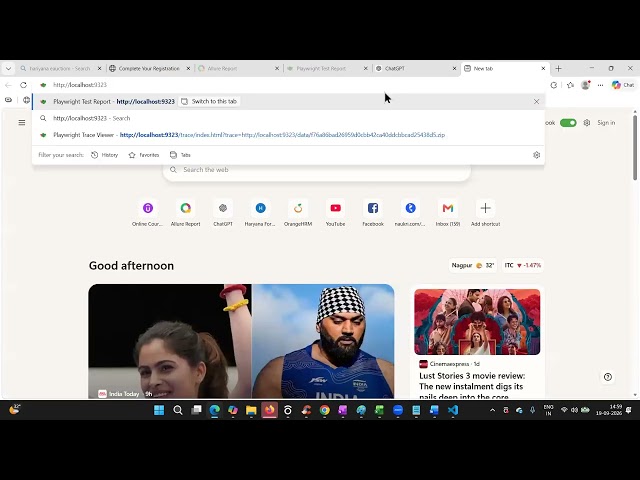The height and width of the screenshot is (480, 640).
Task: Open the ChatGPT shortcut tile
Action: click(x=223, y=213)
